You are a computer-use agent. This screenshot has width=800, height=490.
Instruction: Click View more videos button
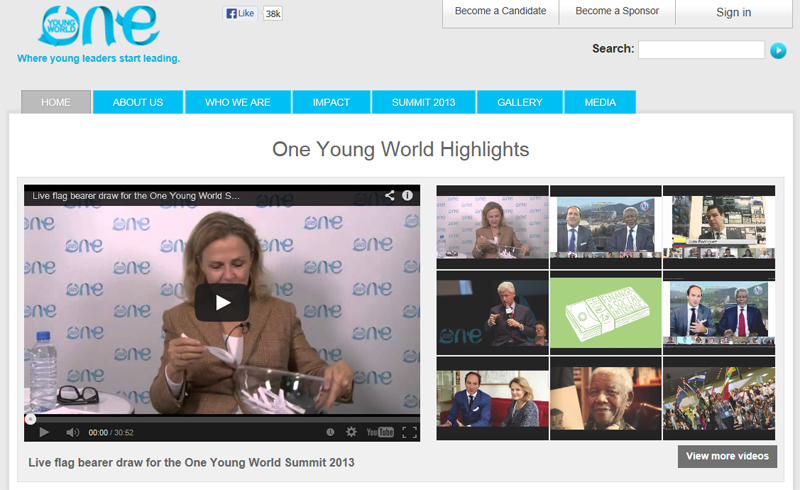coord(728,456)
